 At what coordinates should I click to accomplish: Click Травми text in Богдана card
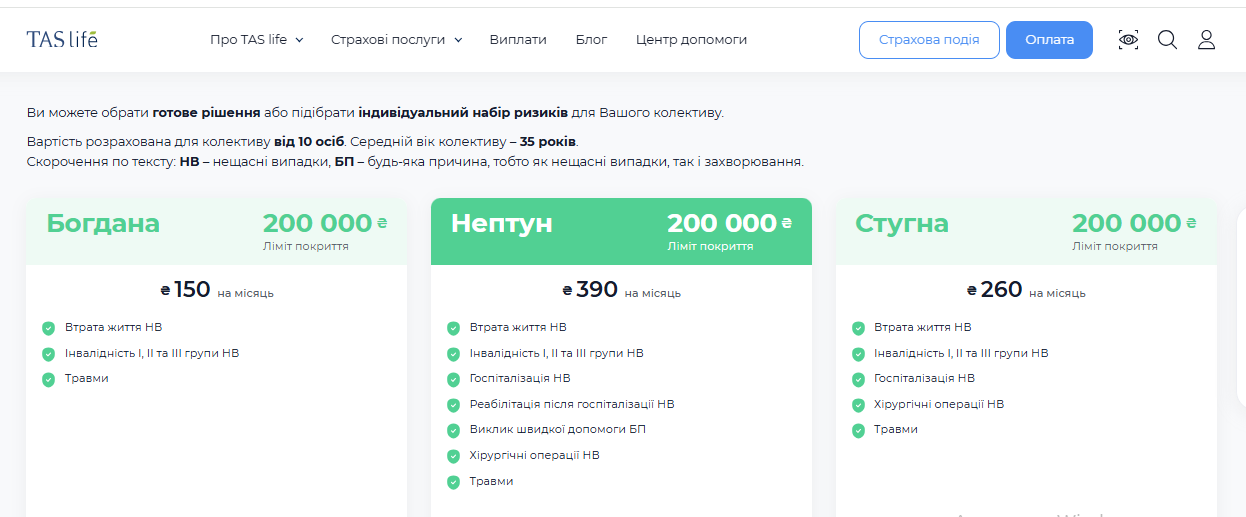point(87,378)
